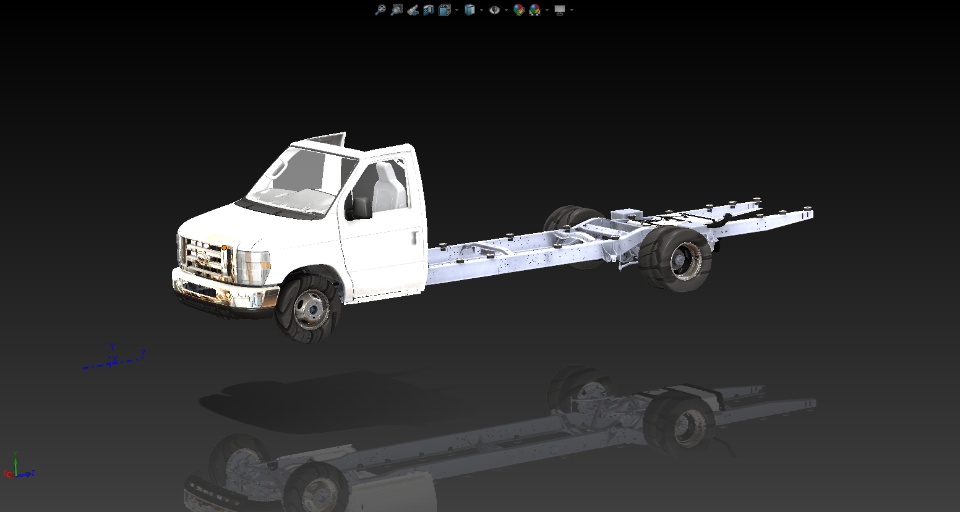Viewport: 960px width, 512px height.
Task: Select the front wheel of the truck model
Action: pyautogui.click(x=308, y=308)
